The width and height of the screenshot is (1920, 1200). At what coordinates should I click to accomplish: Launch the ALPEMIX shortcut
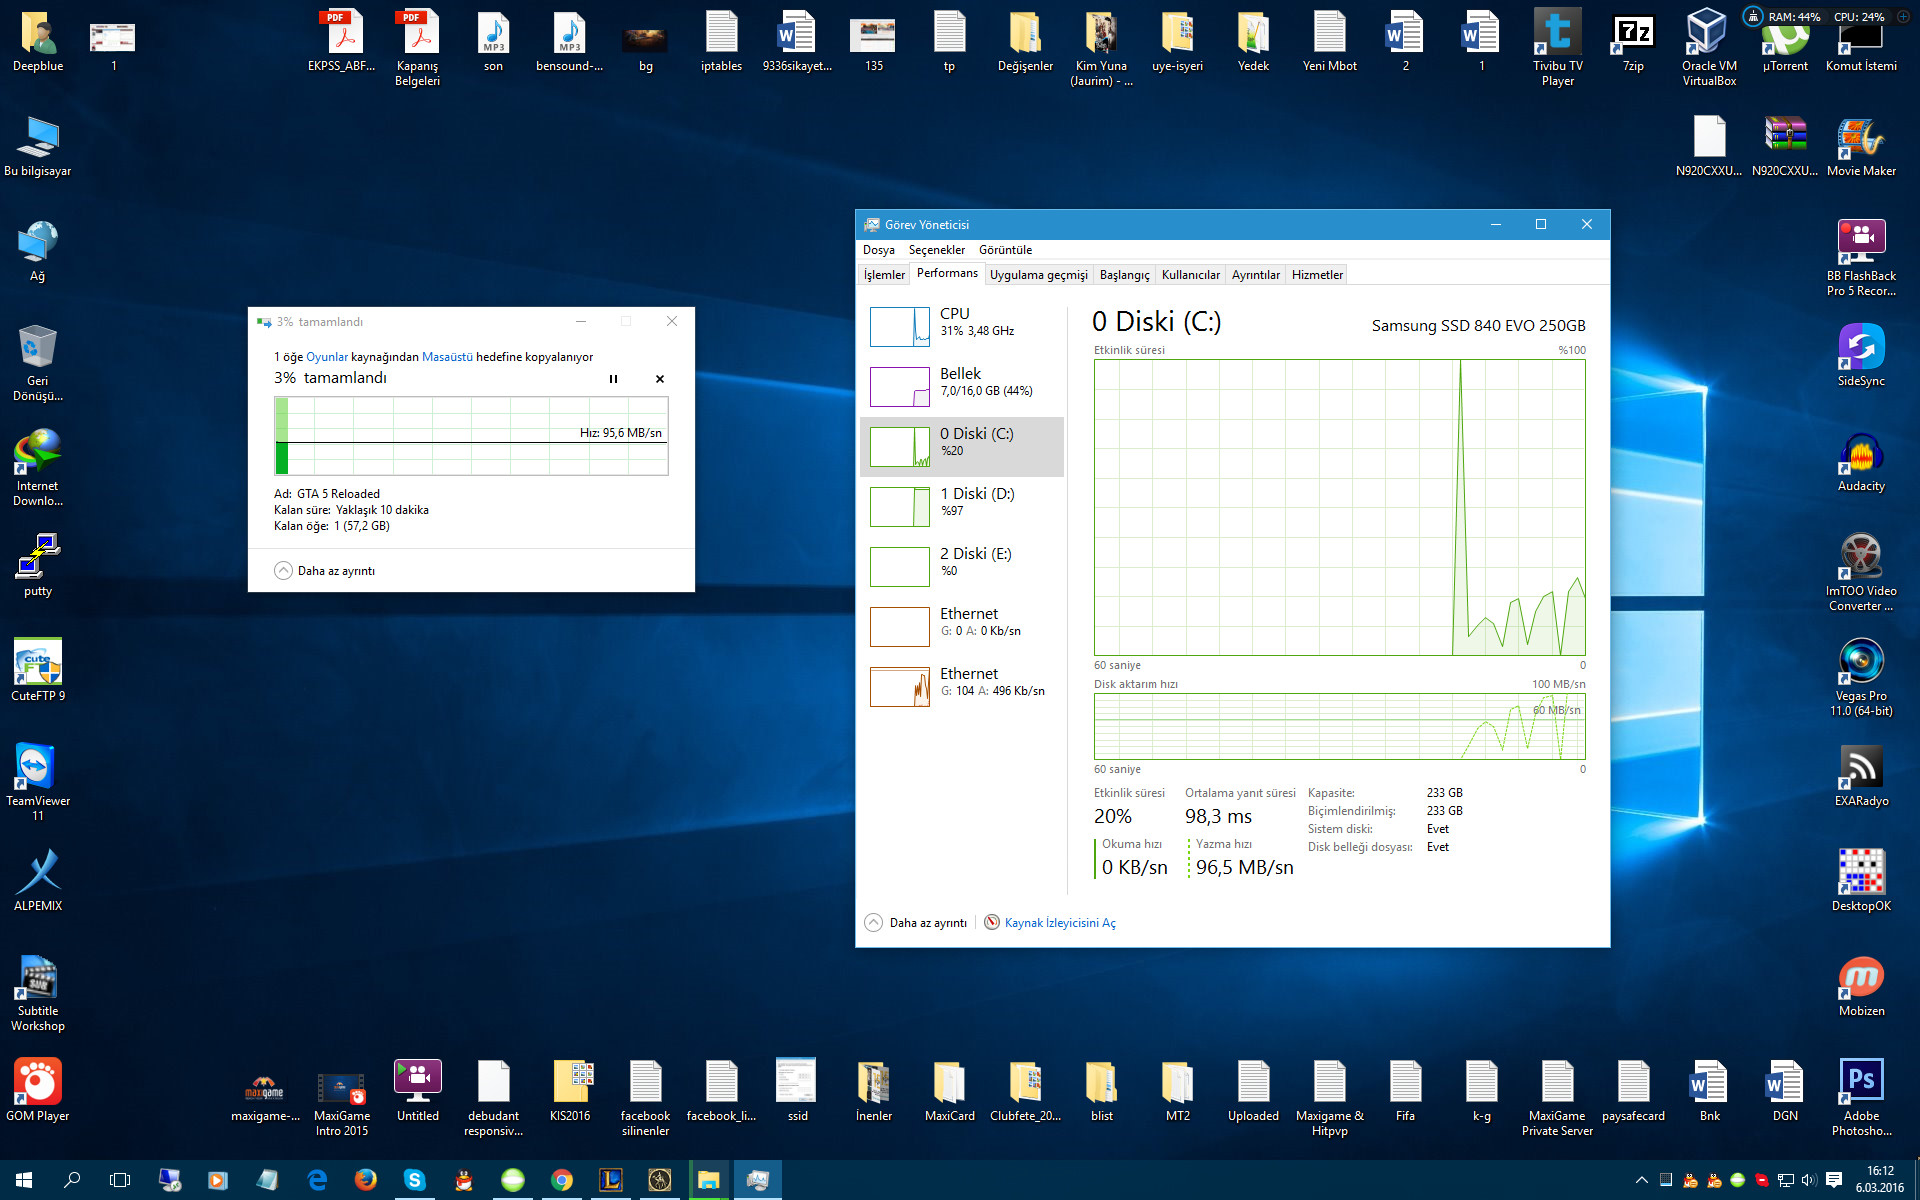click(x=38, y=880)
